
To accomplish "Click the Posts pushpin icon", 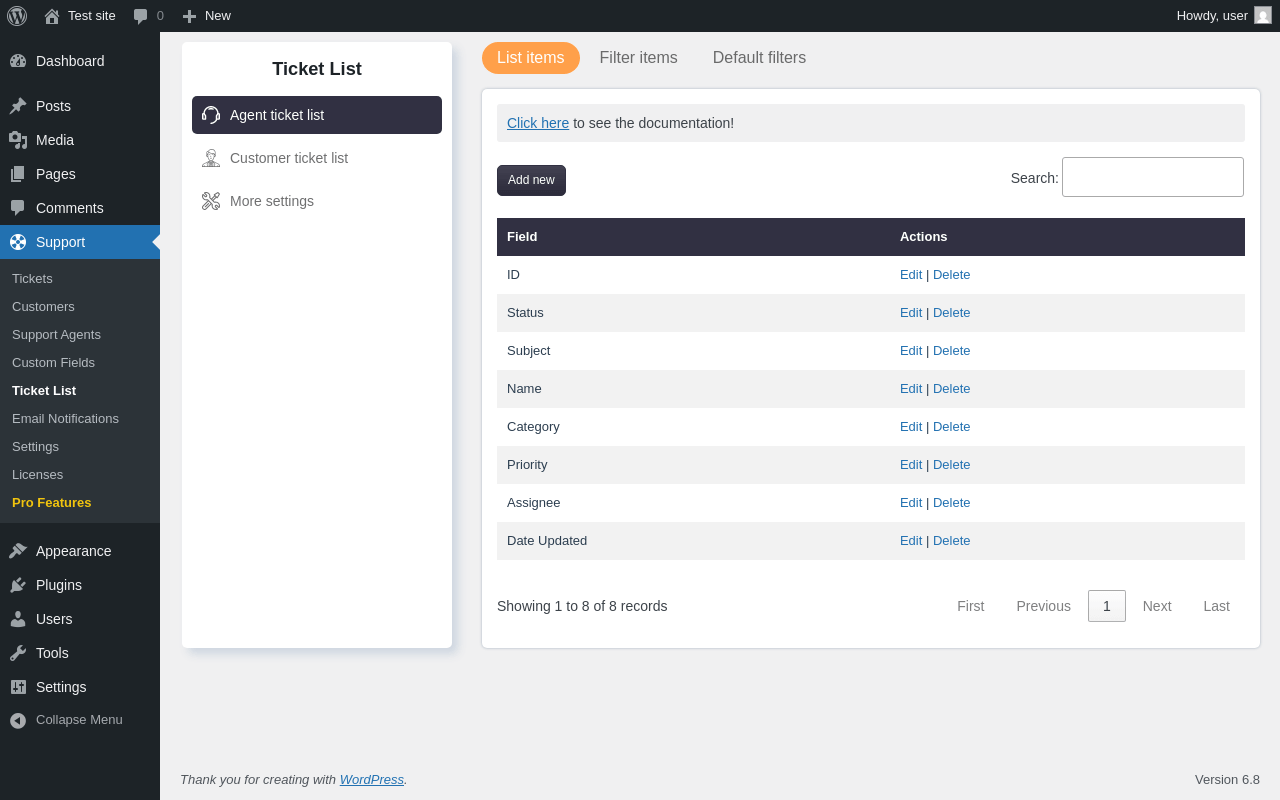I will tap(18, 106).
